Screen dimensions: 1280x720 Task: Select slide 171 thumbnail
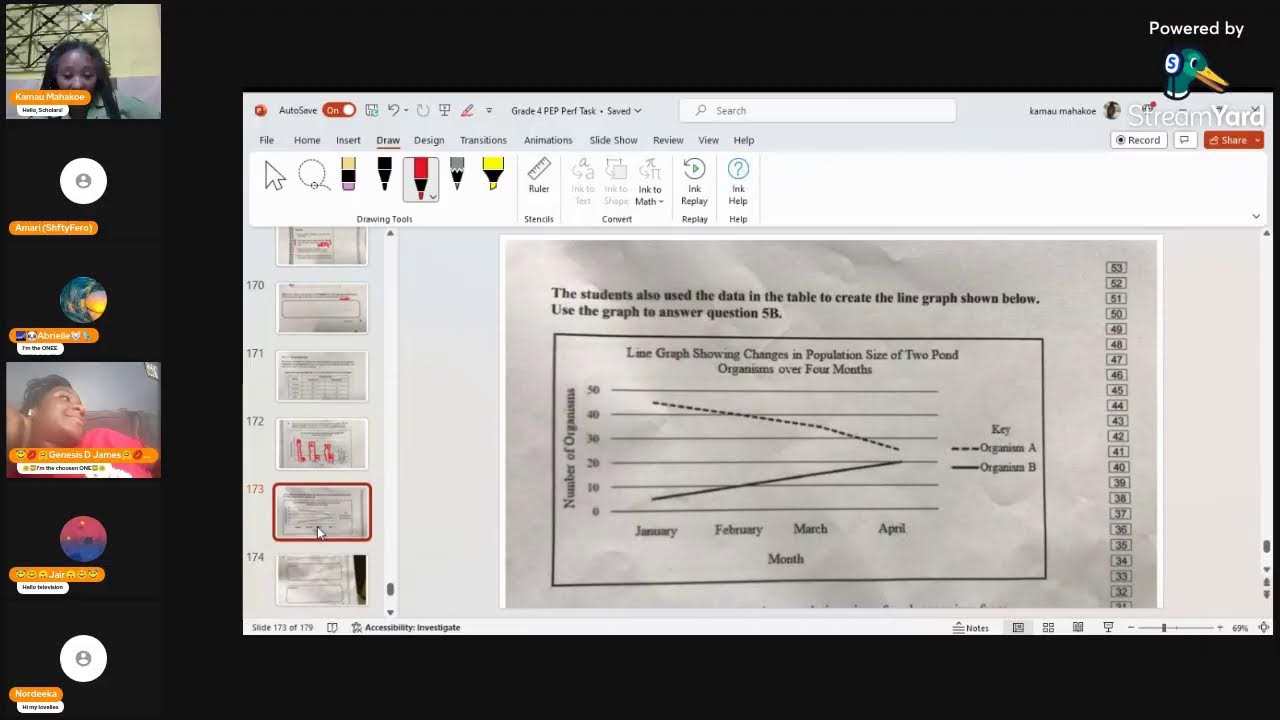tap(322, 376)
